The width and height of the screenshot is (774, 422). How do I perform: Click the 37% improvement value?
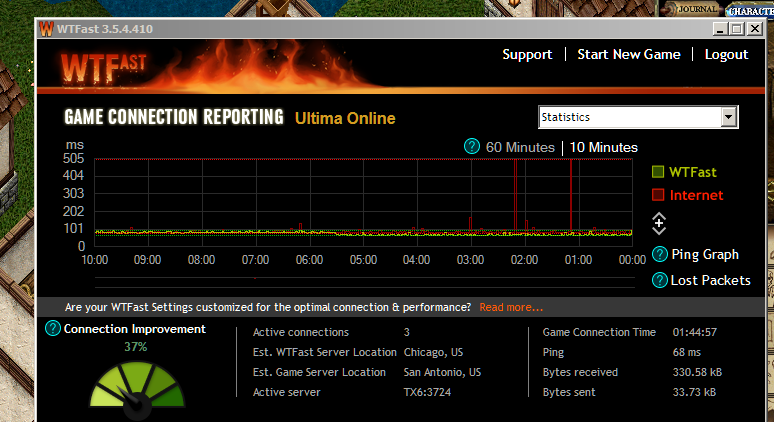pos(136,347)
